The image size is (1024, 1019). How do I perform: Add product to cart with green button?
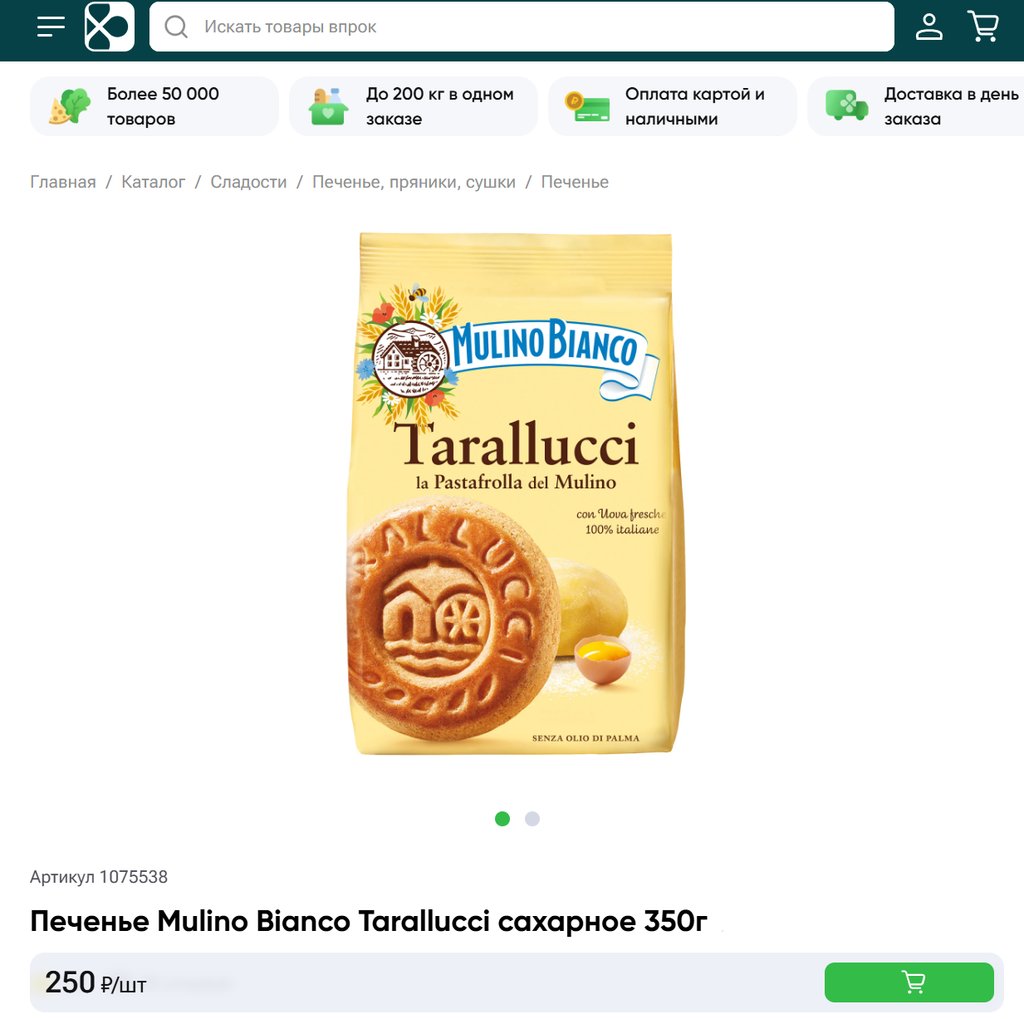[909, 982]
